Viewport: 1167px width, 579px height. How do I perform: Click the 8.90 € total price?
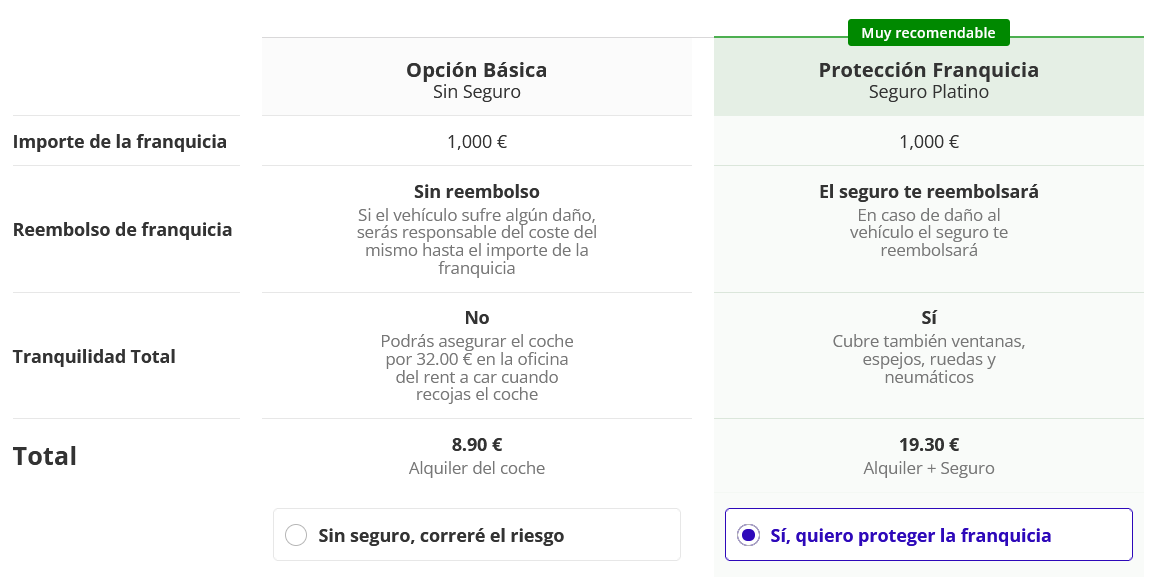(x=476, y=444)
